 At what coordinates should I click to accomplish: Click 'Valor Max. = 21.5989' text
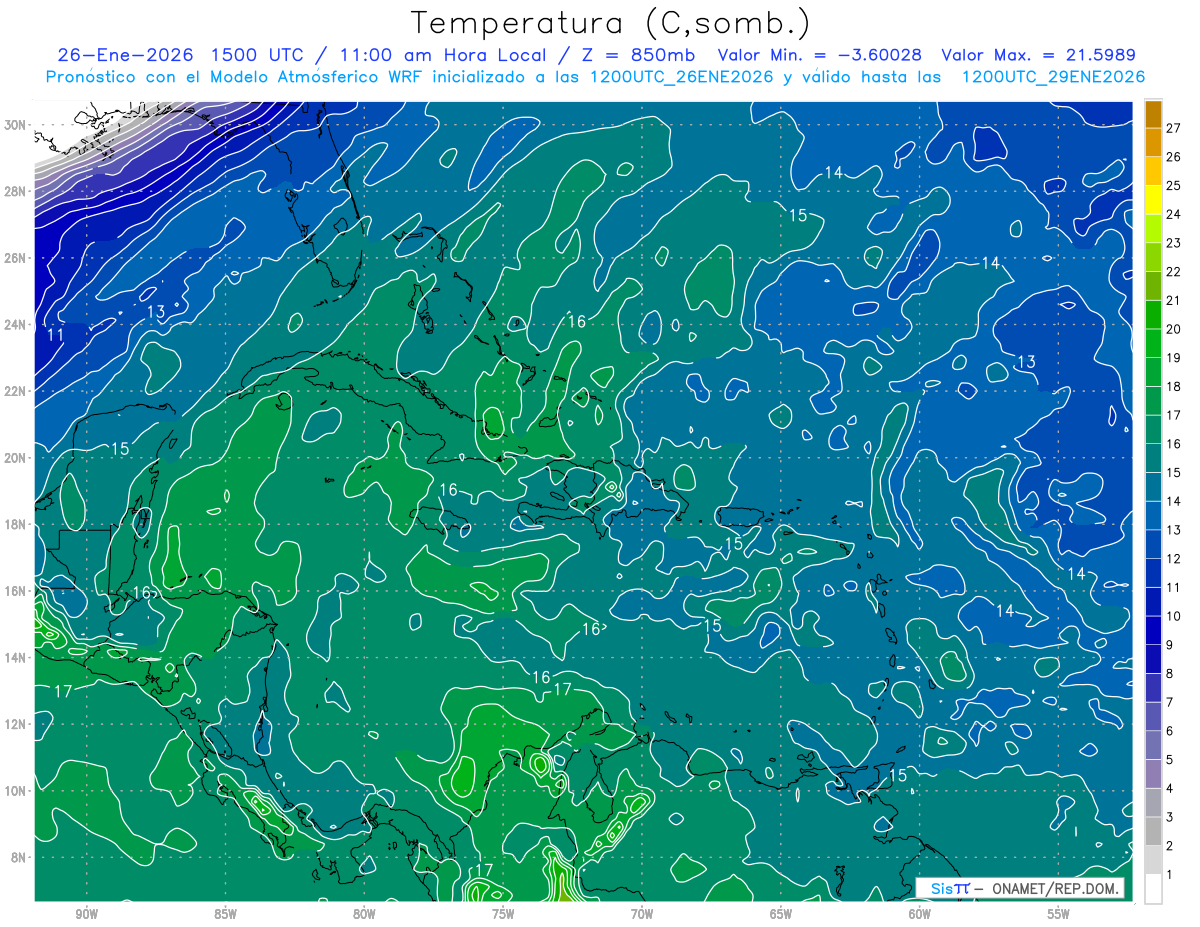[1038, 55]
